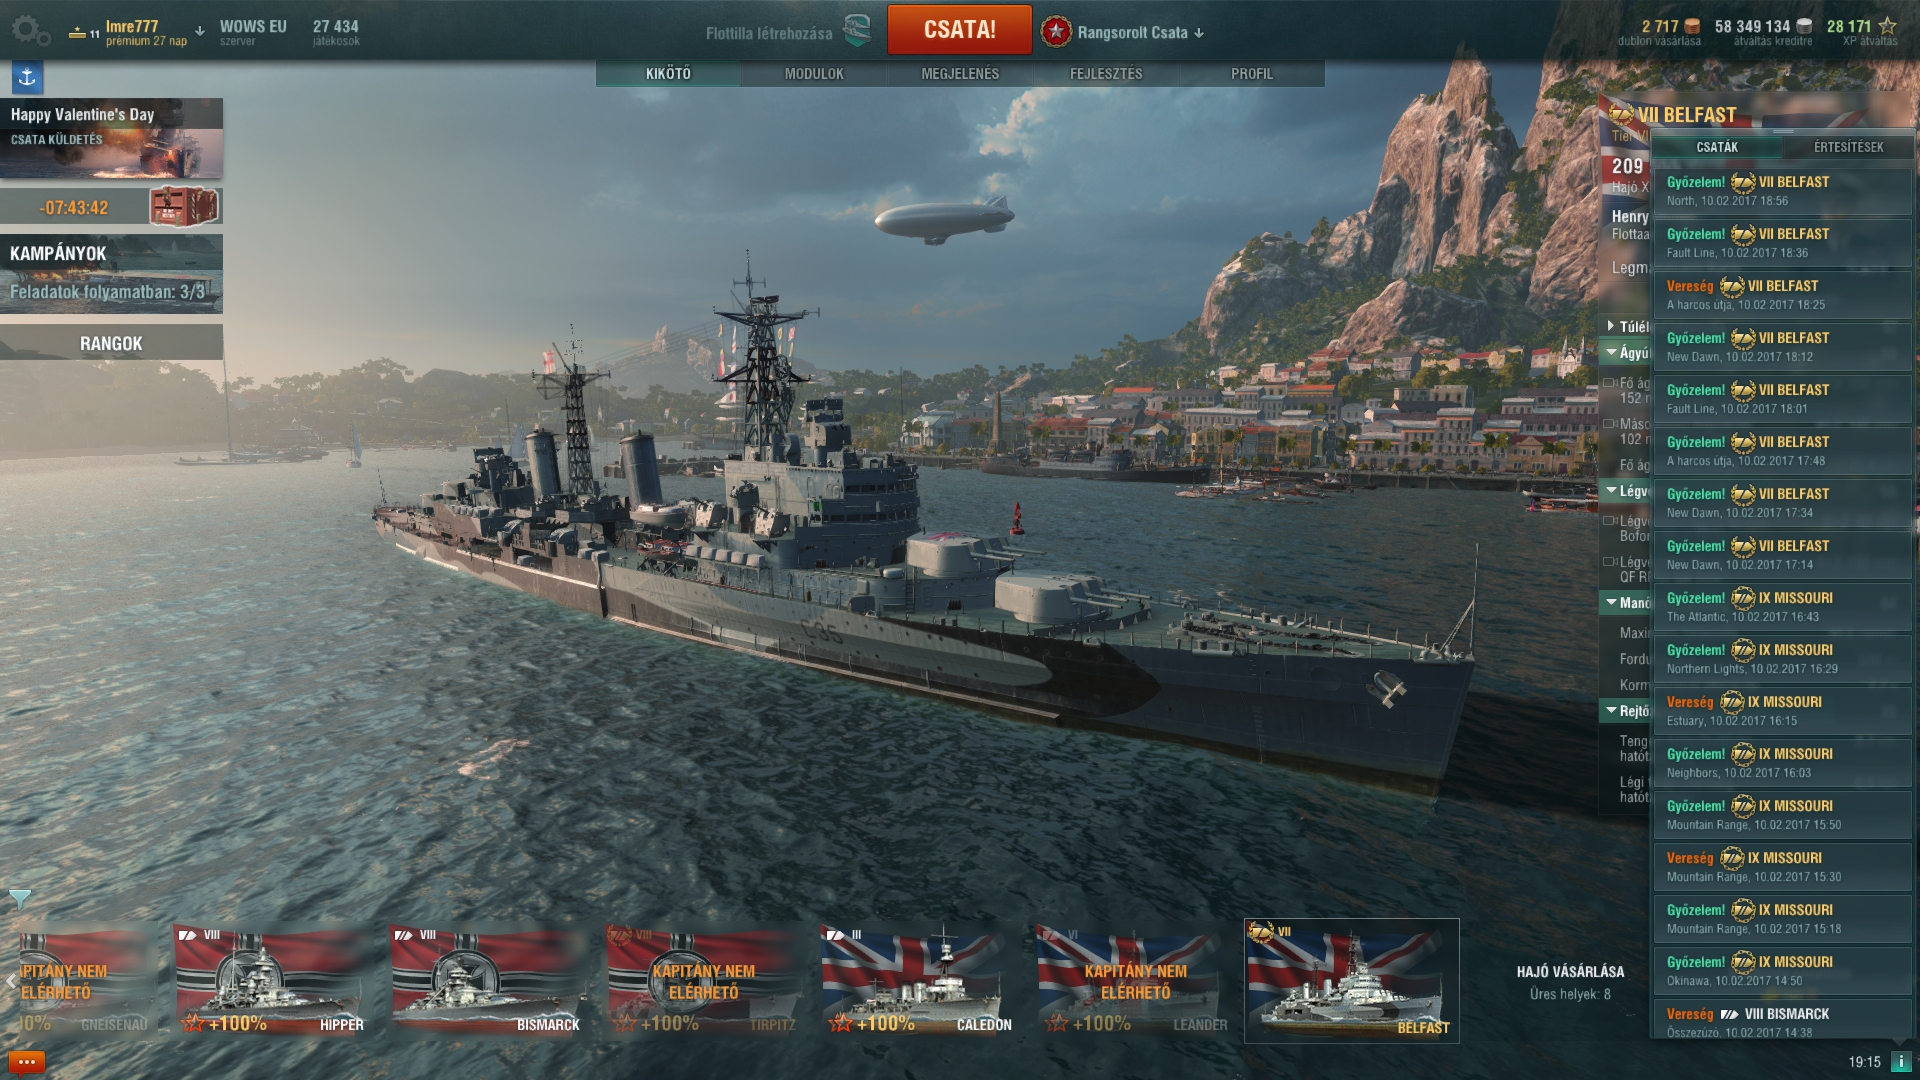Open the FEJLESZTÉS tab

pyautogui.click(x=1106, y=74)
